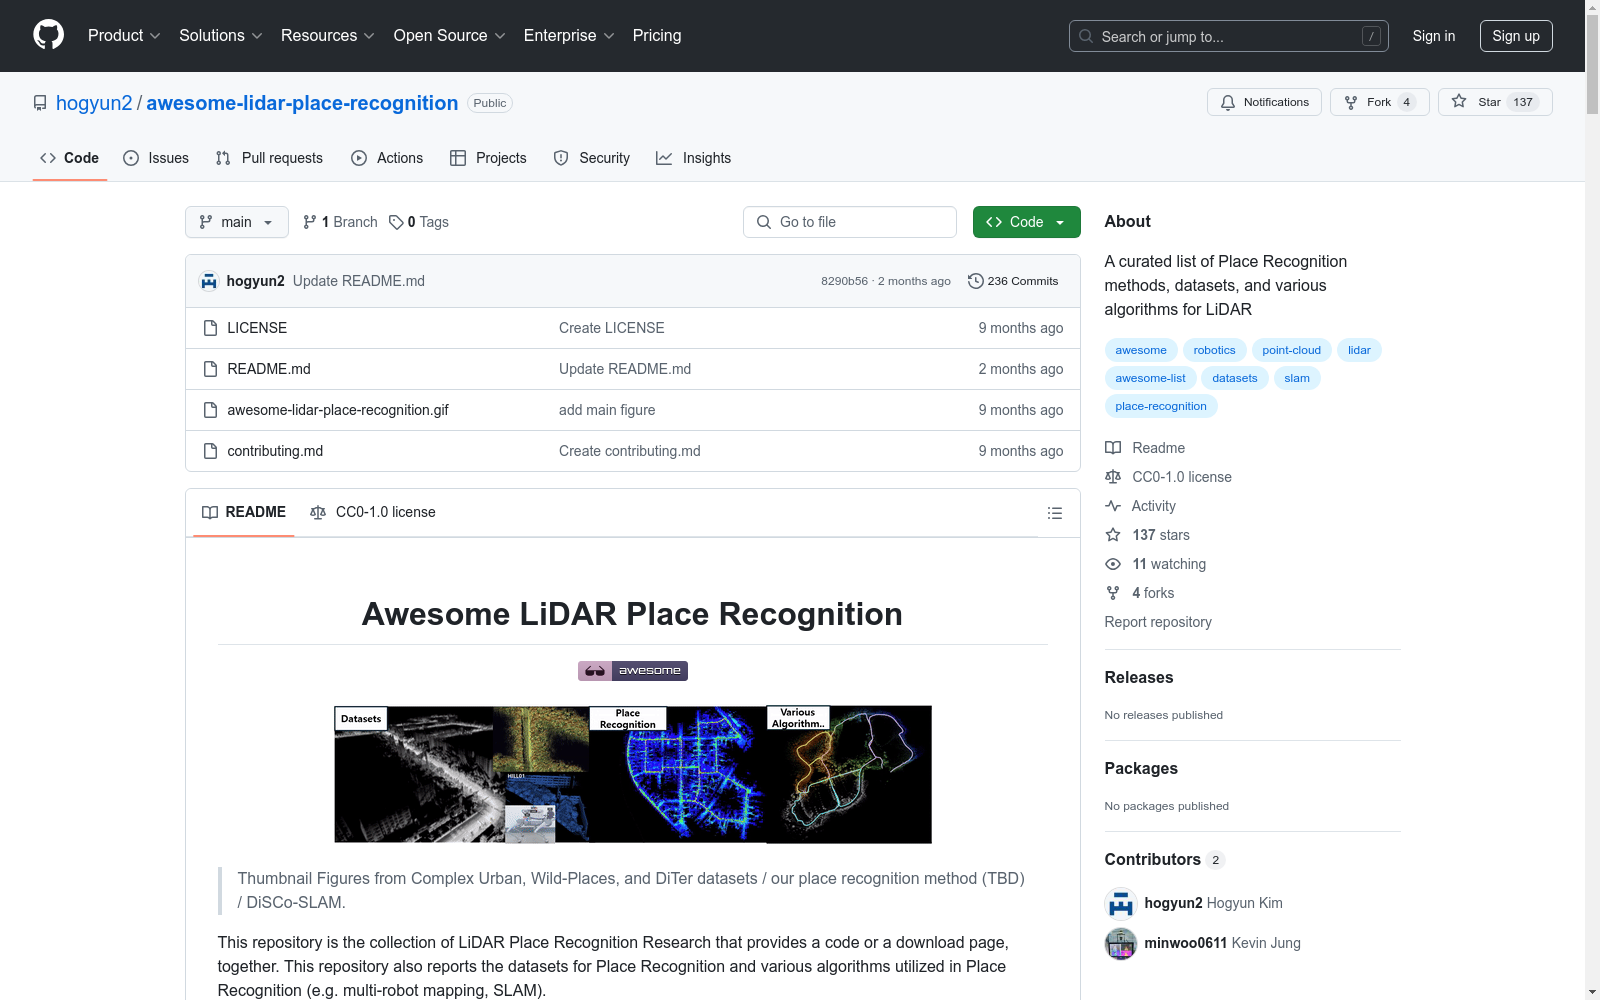Switch to the Issues tab

tap(156, 158)
